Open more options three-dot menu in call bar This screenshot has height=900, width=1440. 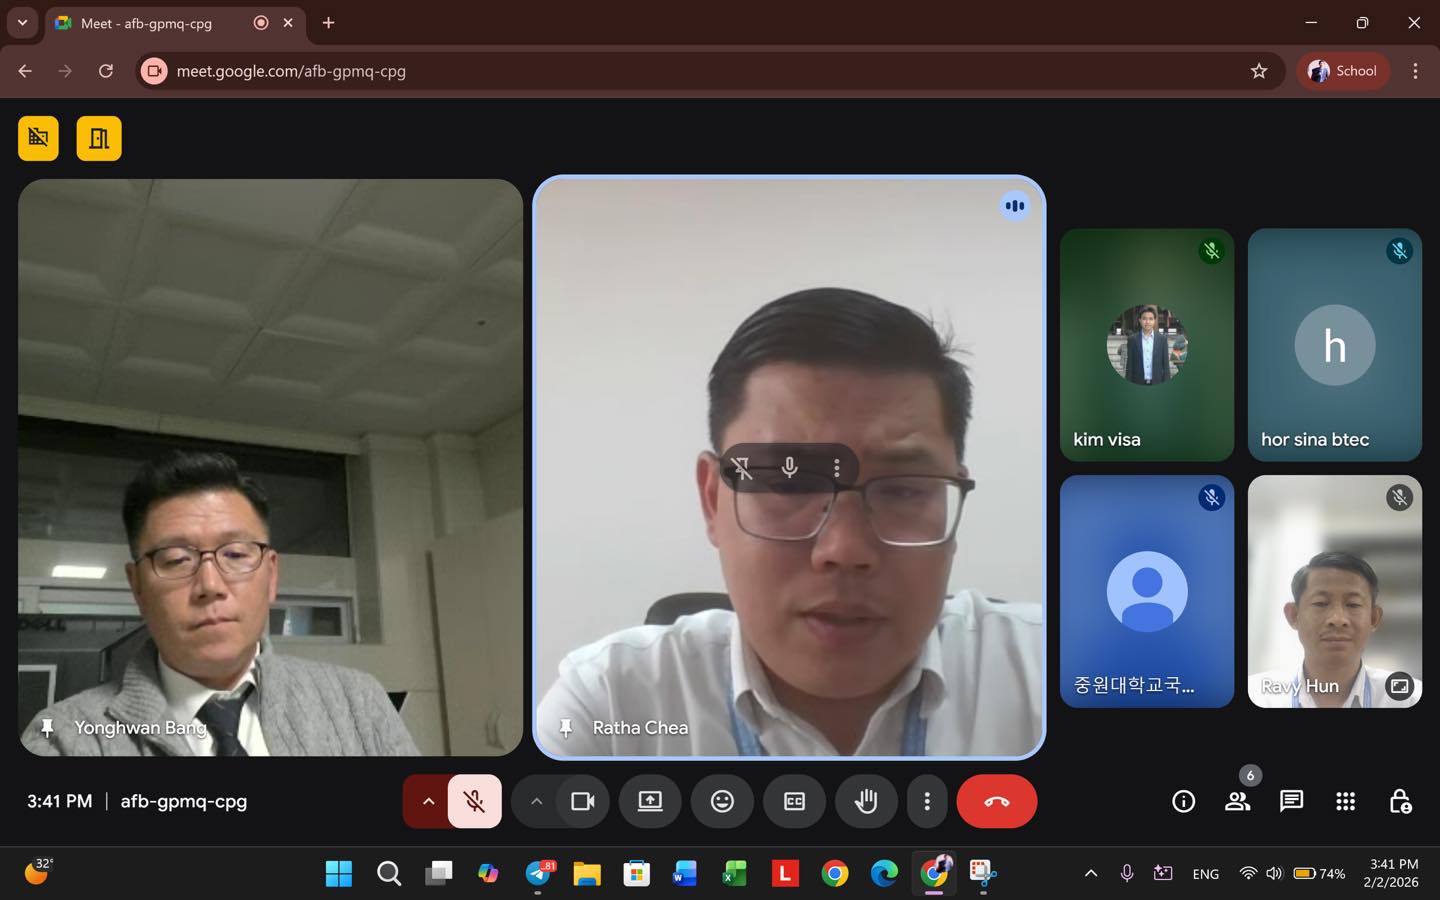coord(927,801)
